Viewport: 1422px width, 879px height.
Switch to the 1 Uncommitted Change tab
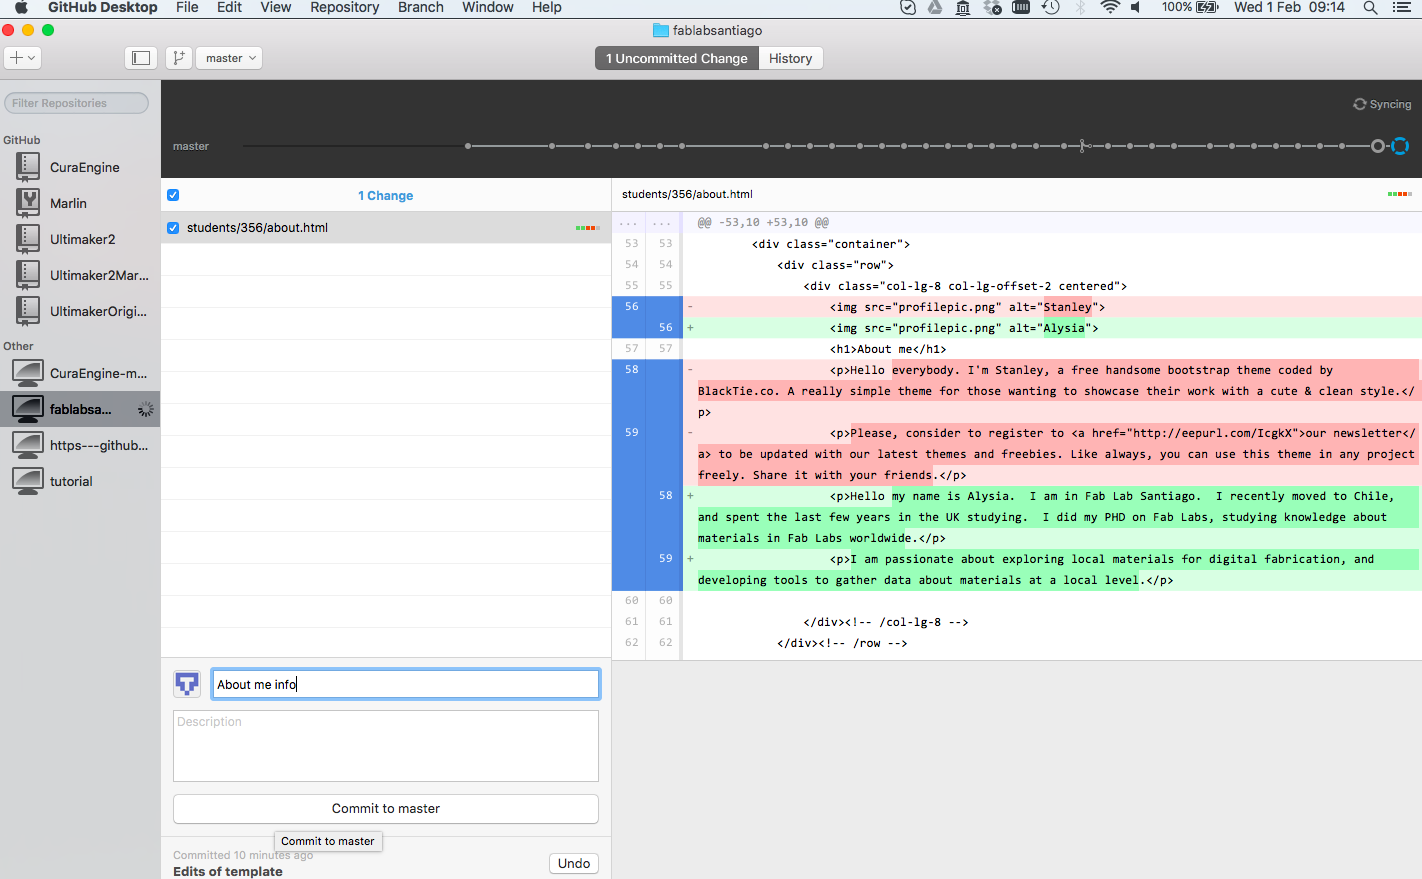676,58
